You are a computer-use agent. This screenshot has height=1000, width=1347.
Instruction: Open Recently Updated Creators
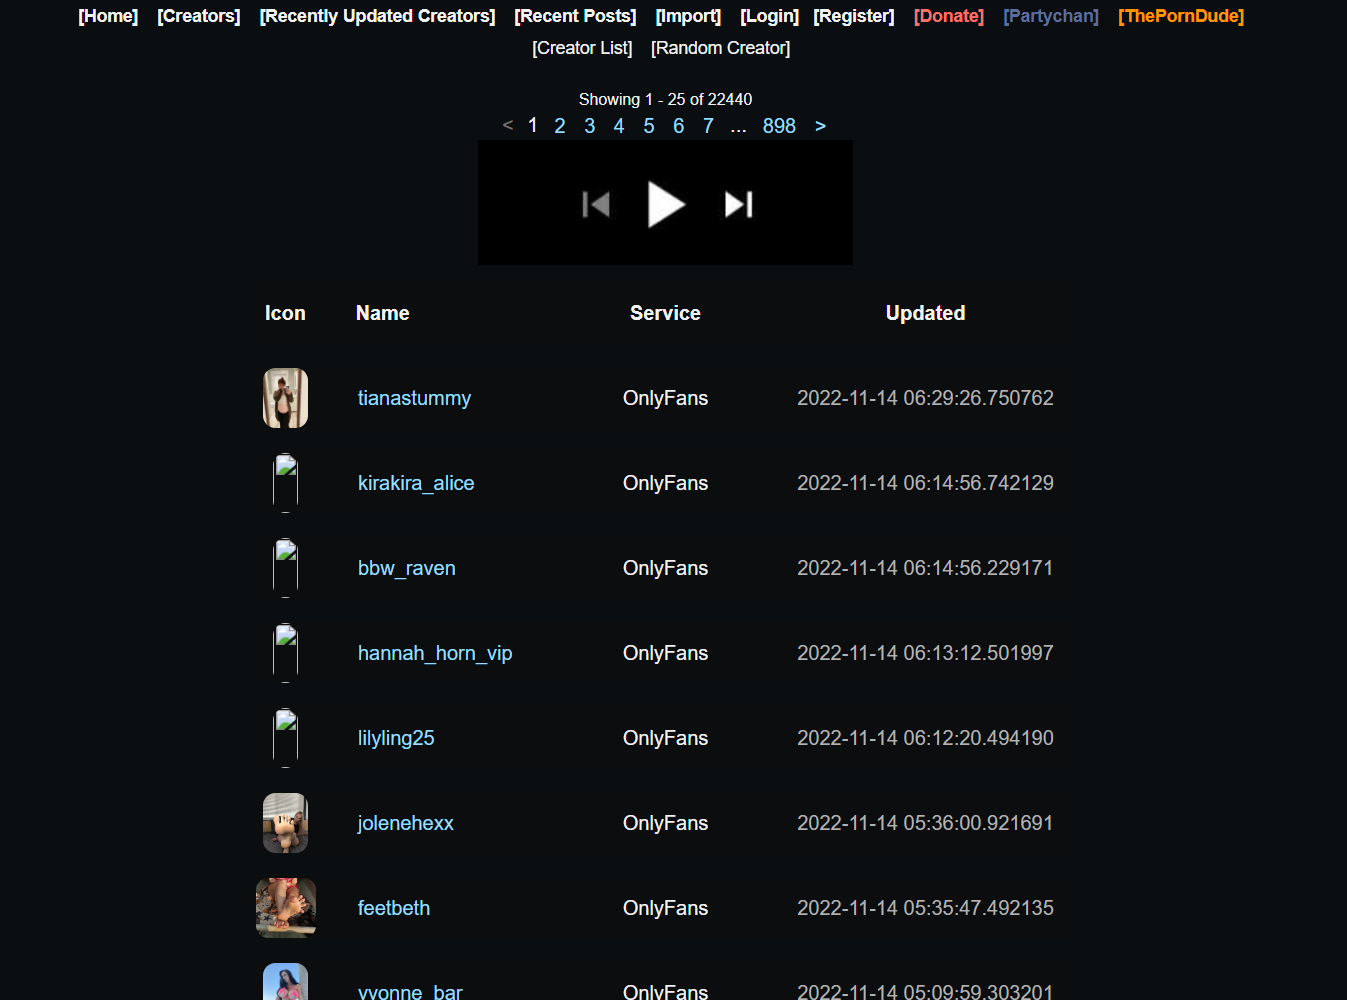pyautogui.click(x=377, y=16)
